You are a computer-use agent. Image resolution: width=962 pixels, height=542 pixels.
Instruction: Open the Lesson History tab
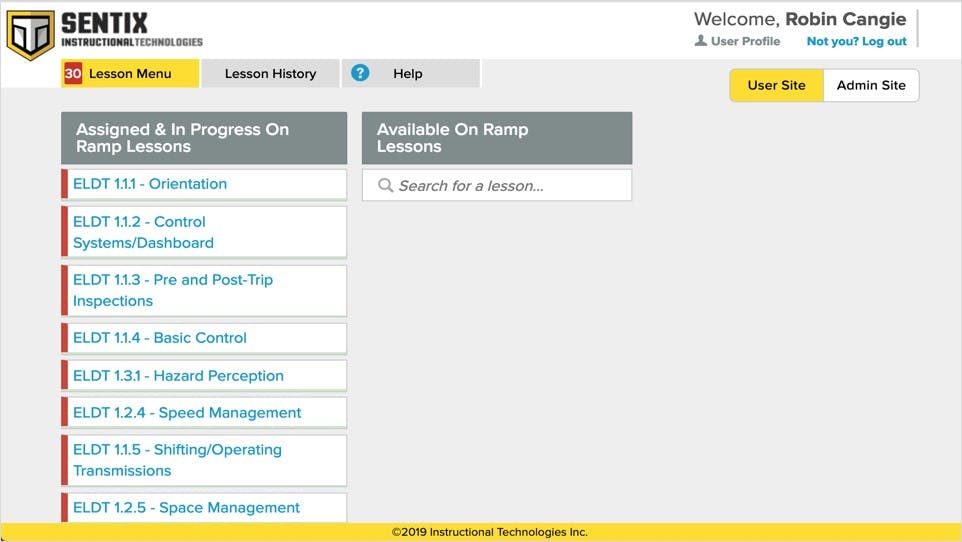[270, 73]
